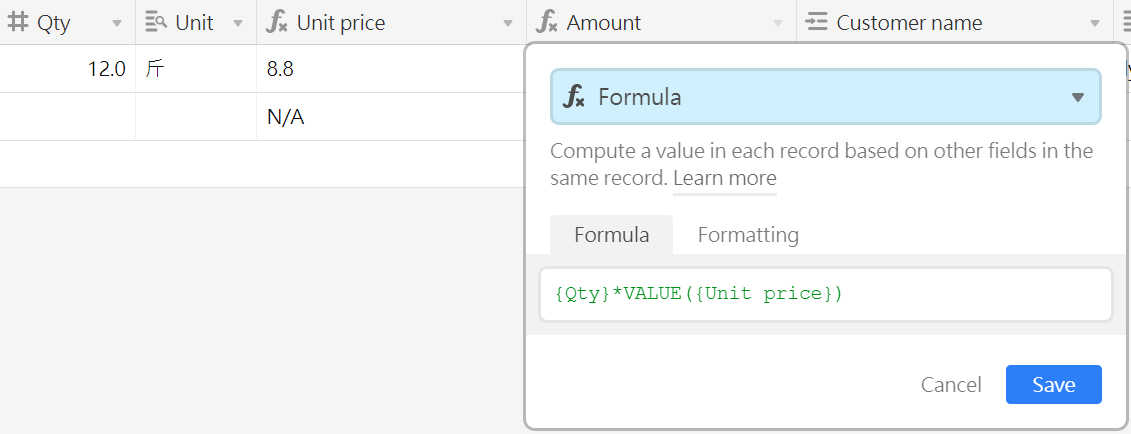
Task: Open the Customer name column dropdown arrow
Action: tap(1095, 24)
